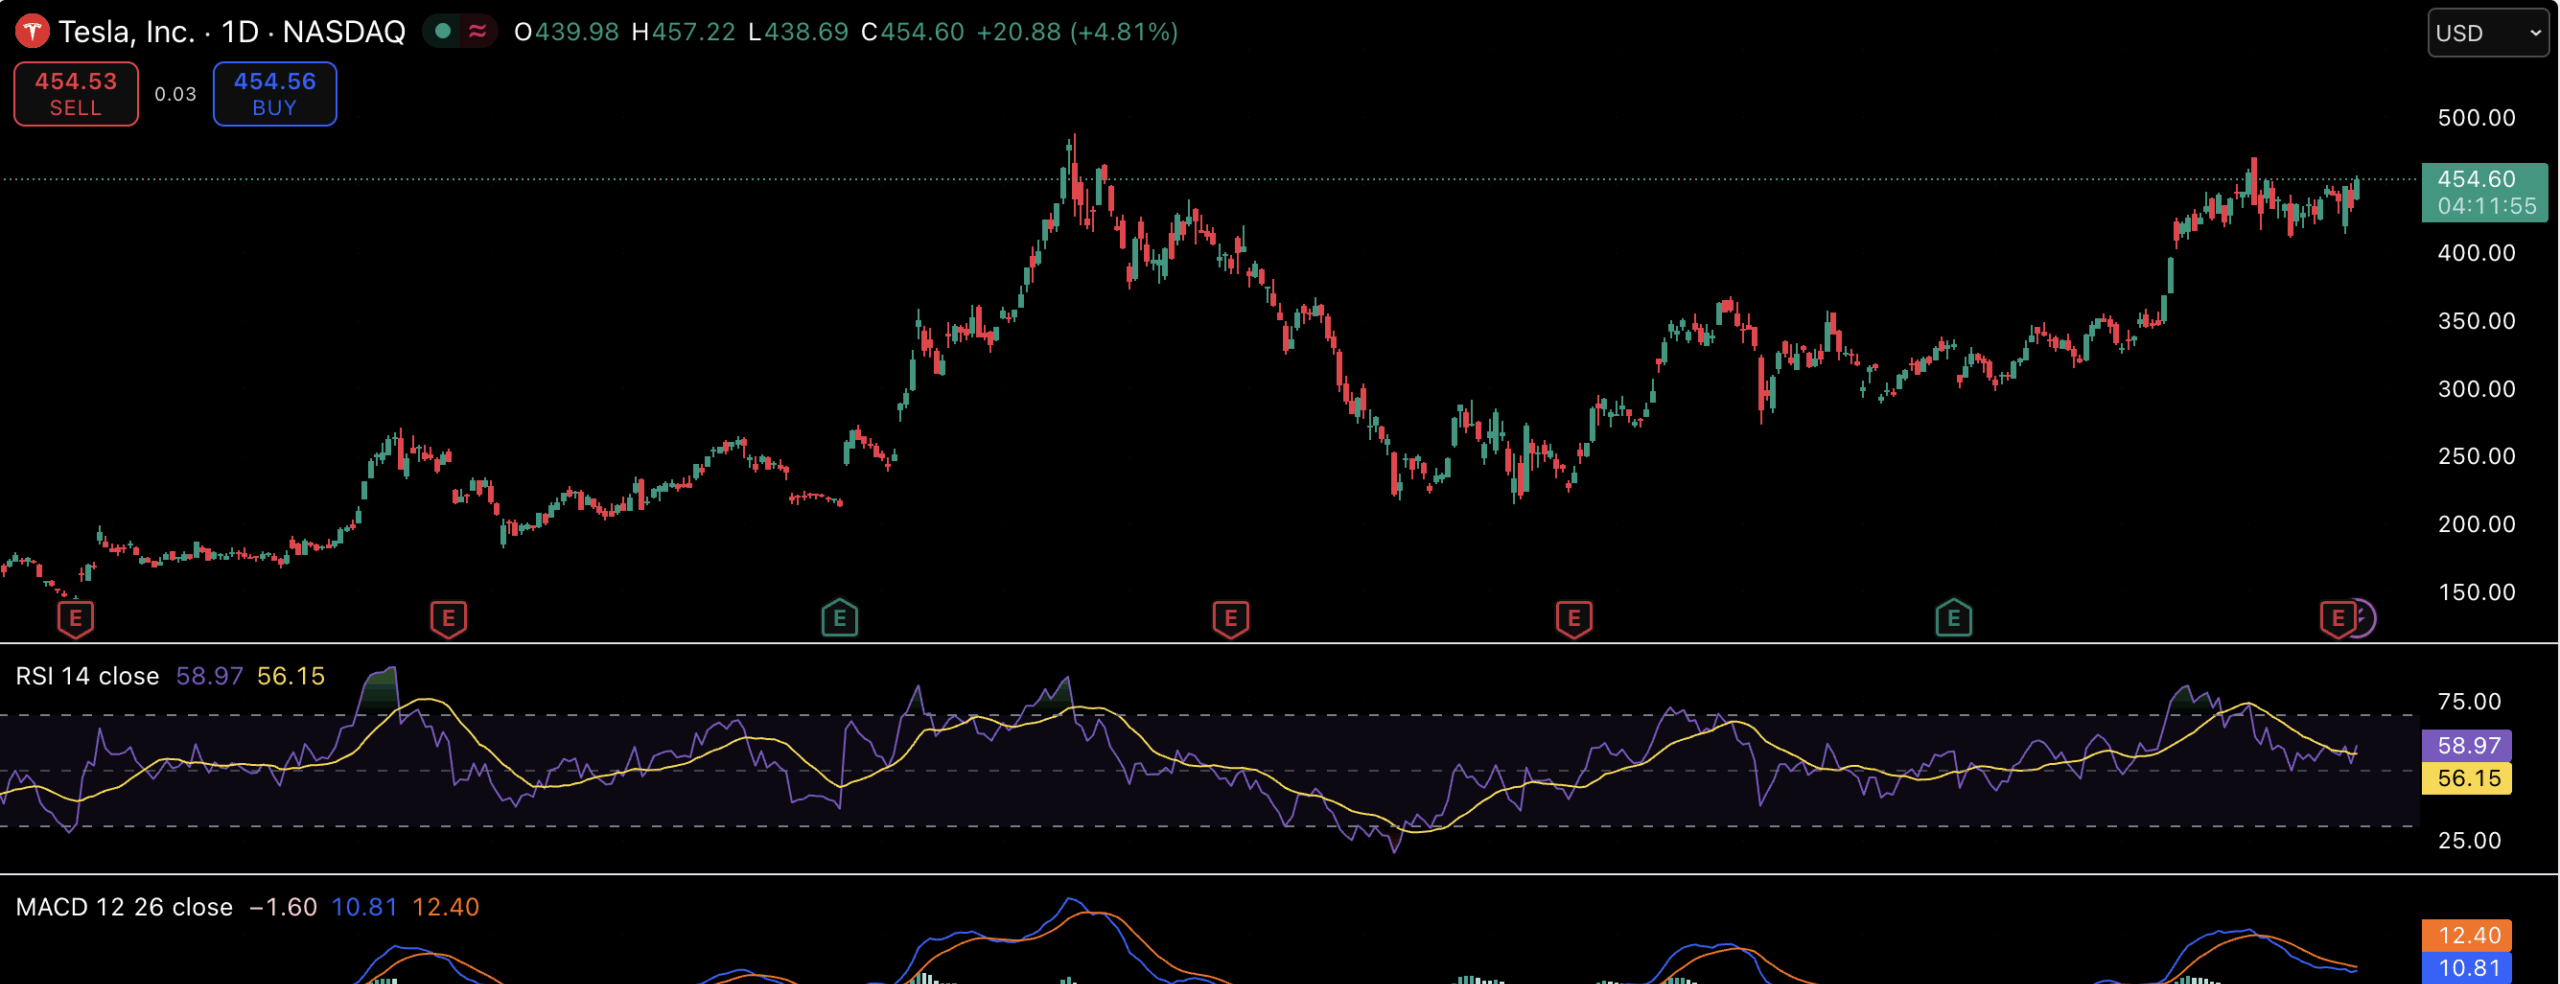Click the RSI 14 close legend
Image resolution: width=2560 pixels, height=984 pixels.
[88, 676]
